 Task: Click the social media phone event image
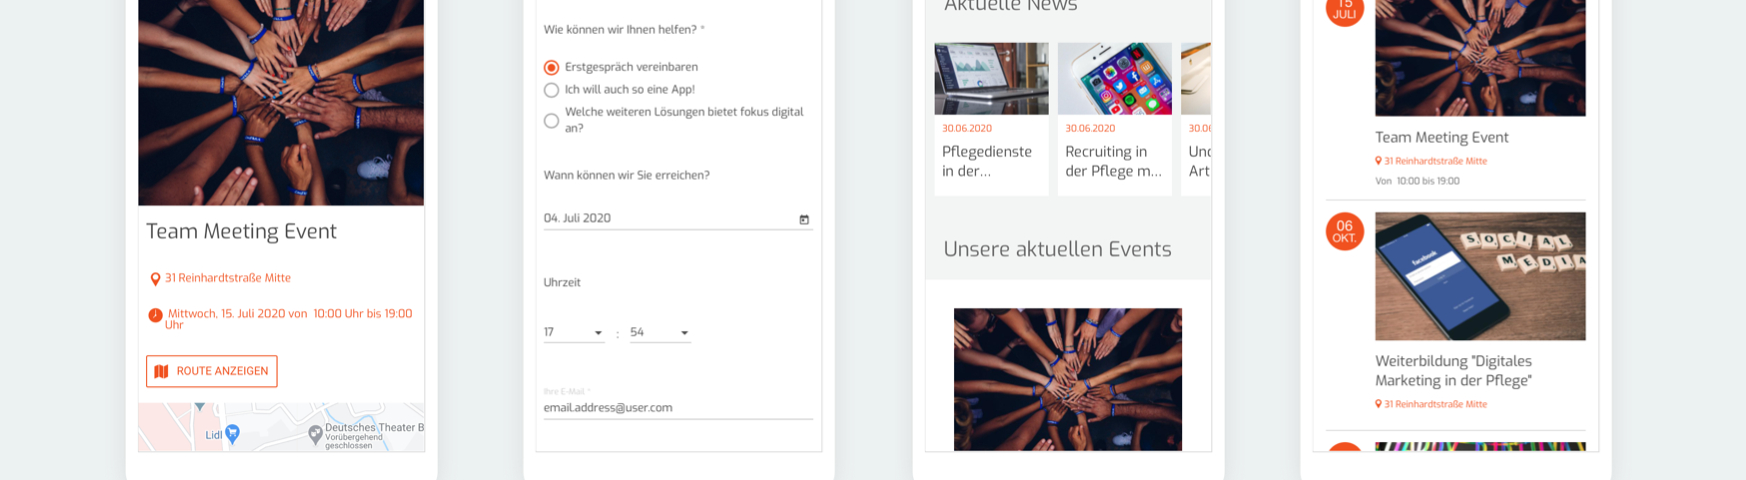(x=1479, y=276)
